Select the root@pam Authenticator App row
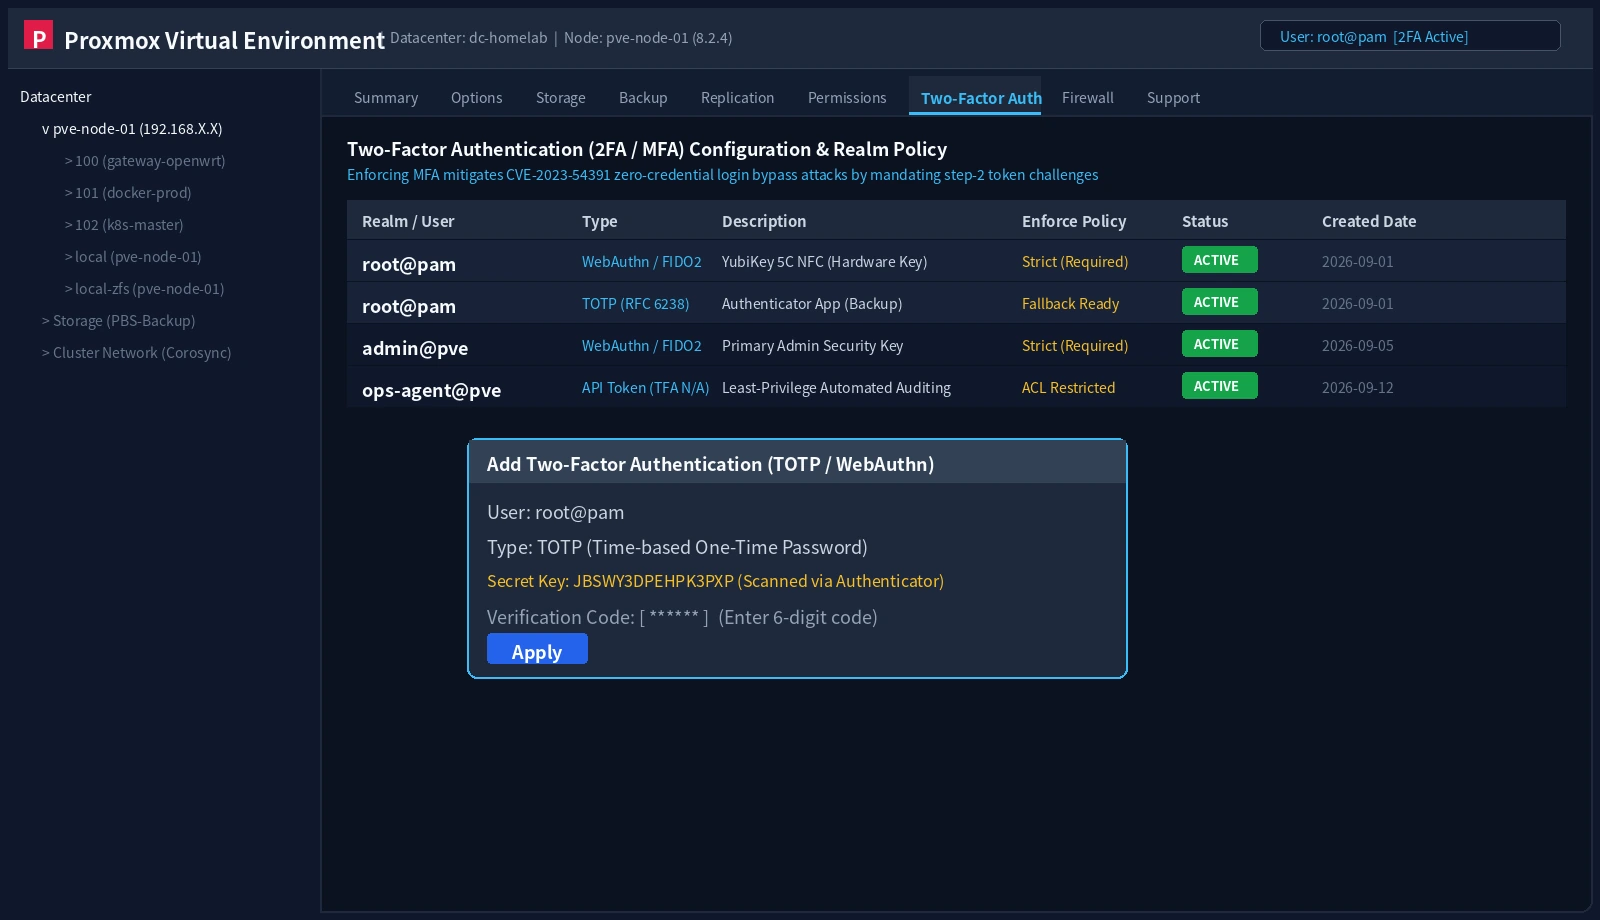 click(956, 303)
